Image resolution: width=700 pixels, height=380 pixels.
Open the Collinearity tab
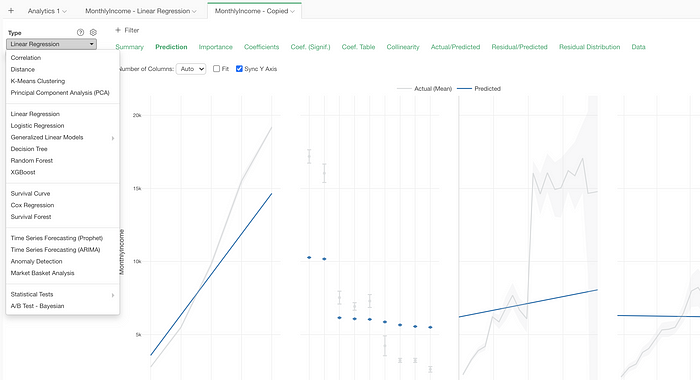tap(403, 47)
